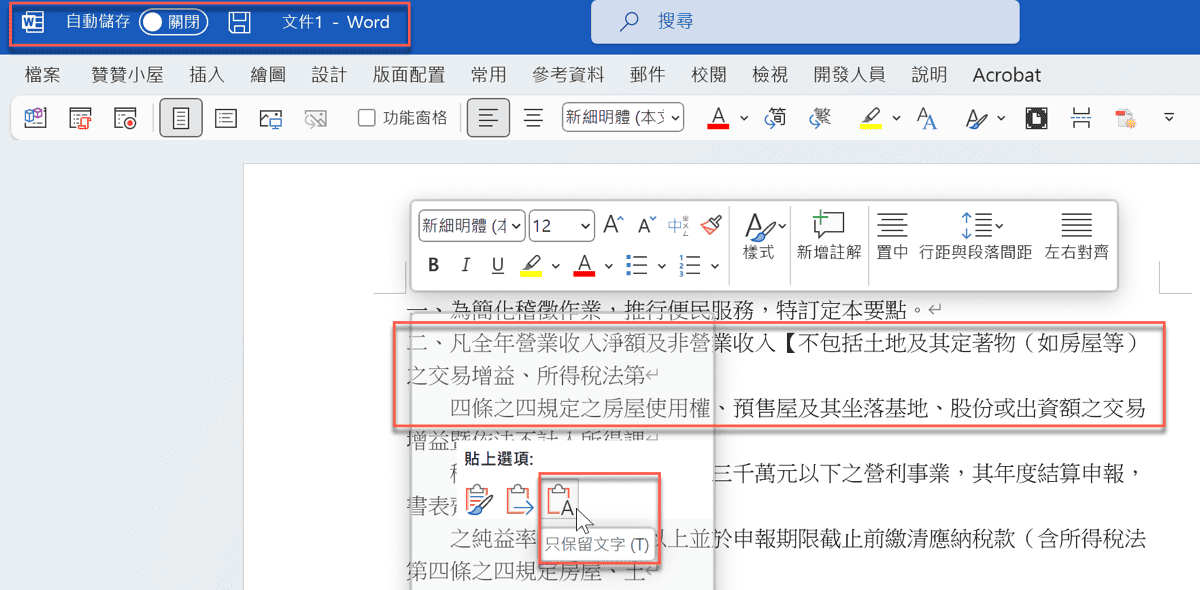Open the toolbar overflow arrow at far right
Viewport: 1200px width, 590px height.
click(x=1168, y=118)
